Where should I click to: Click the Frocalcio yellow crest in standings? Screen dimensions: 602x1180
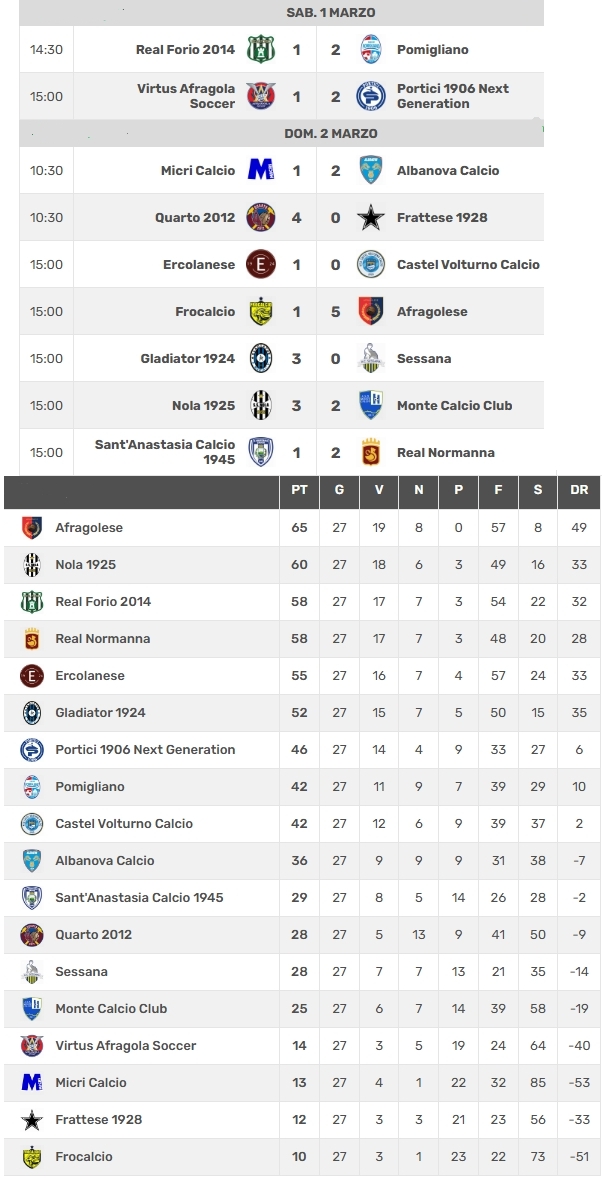click(x=32, y=1157)
